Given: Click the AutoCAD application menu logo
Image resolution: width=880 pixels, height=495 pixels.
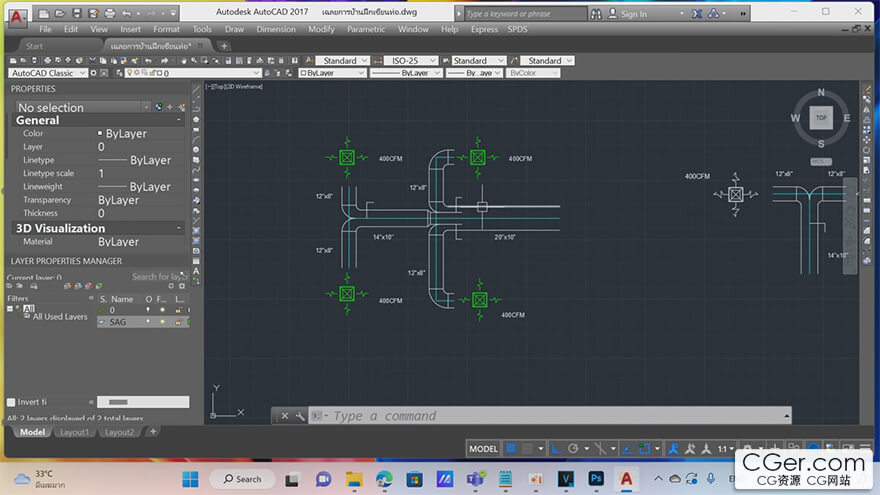Looking at the screenshot, I should 17,16.
